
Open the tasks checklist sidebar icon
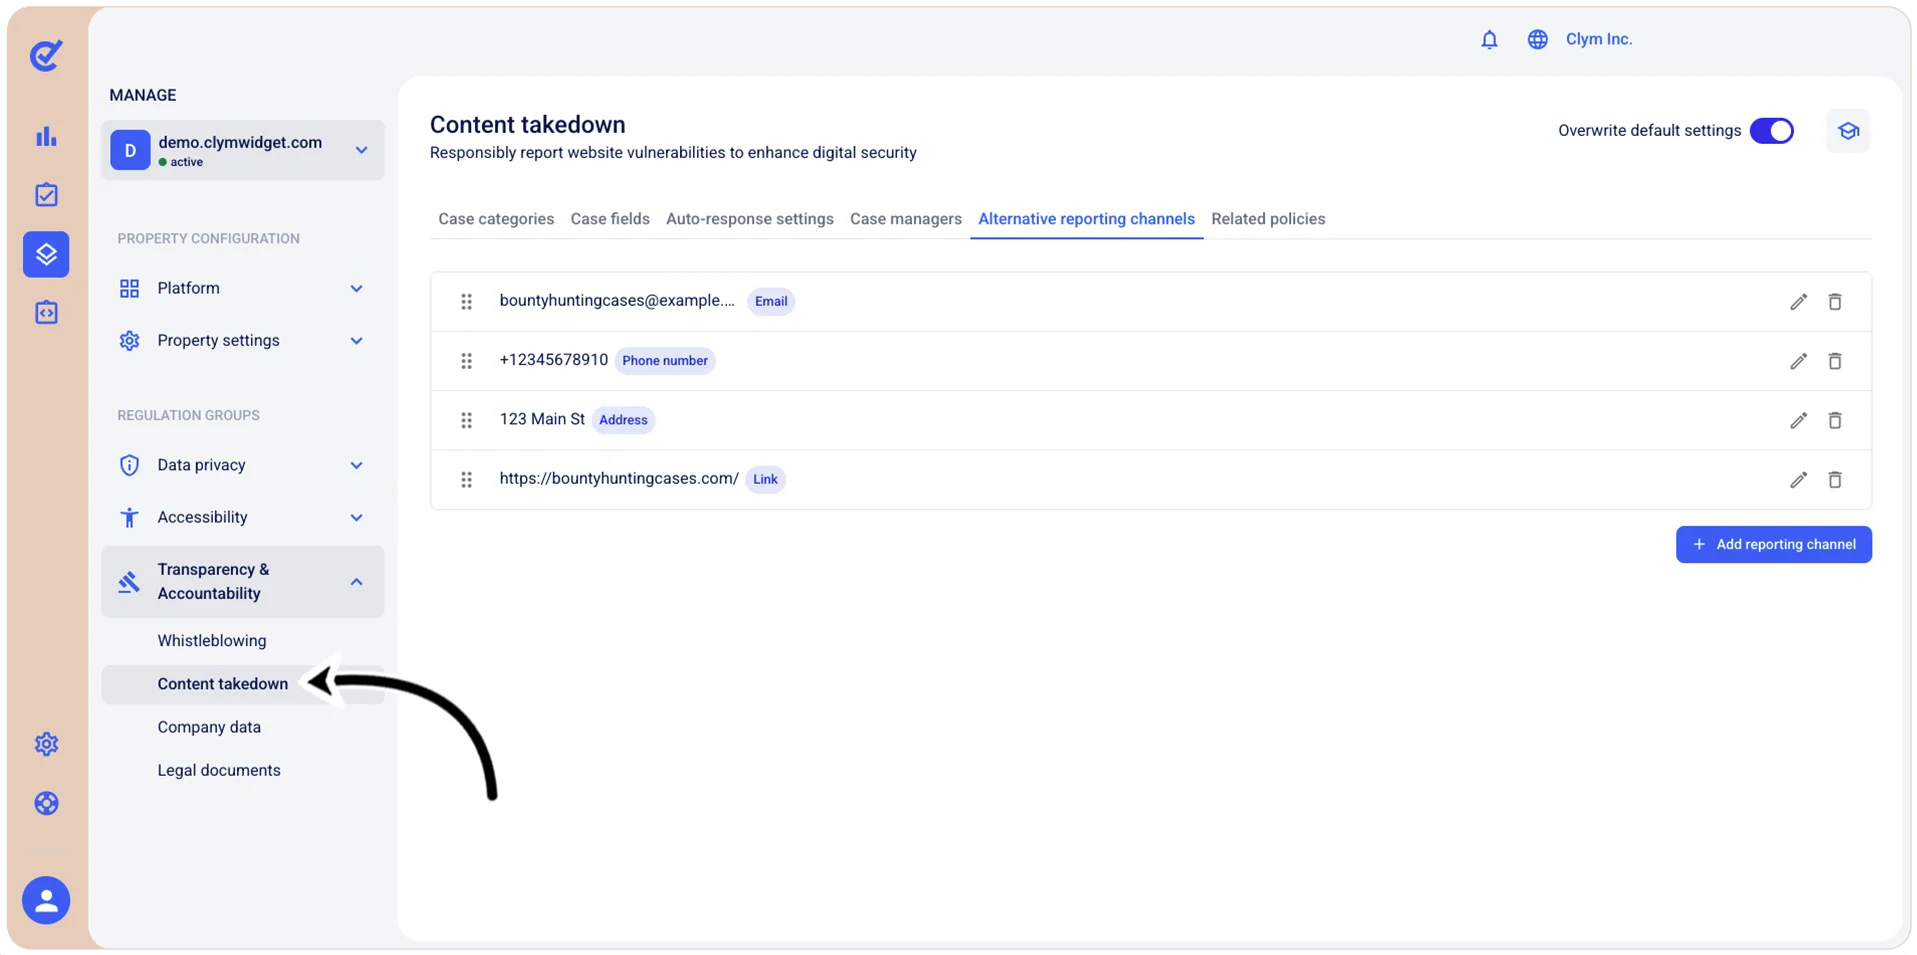(x=46, y=195)
